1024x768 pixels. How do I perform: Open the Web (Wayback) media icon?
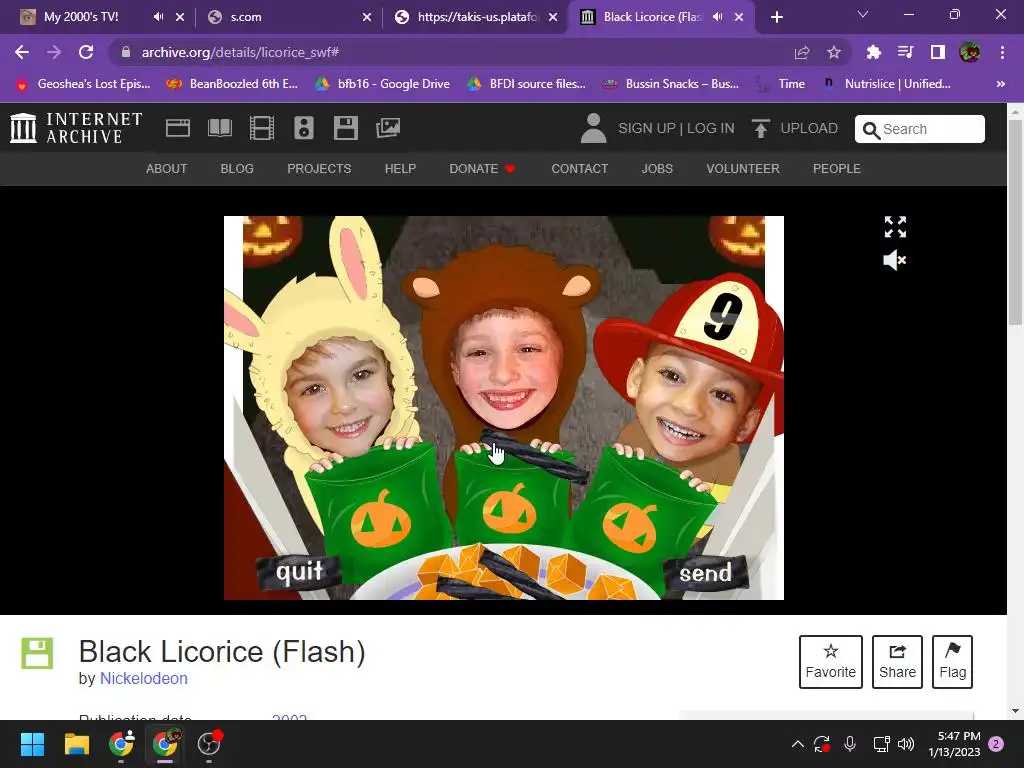pyautogui.click(x=178, y=128)
